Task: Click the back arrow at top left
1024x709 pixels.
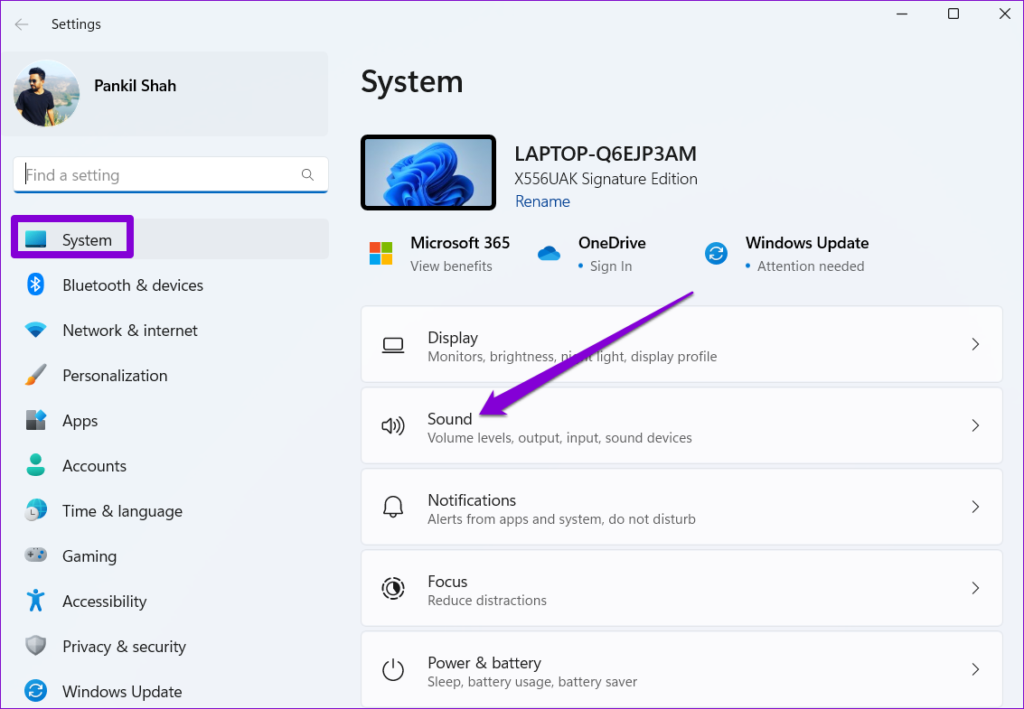Action: 21,23
